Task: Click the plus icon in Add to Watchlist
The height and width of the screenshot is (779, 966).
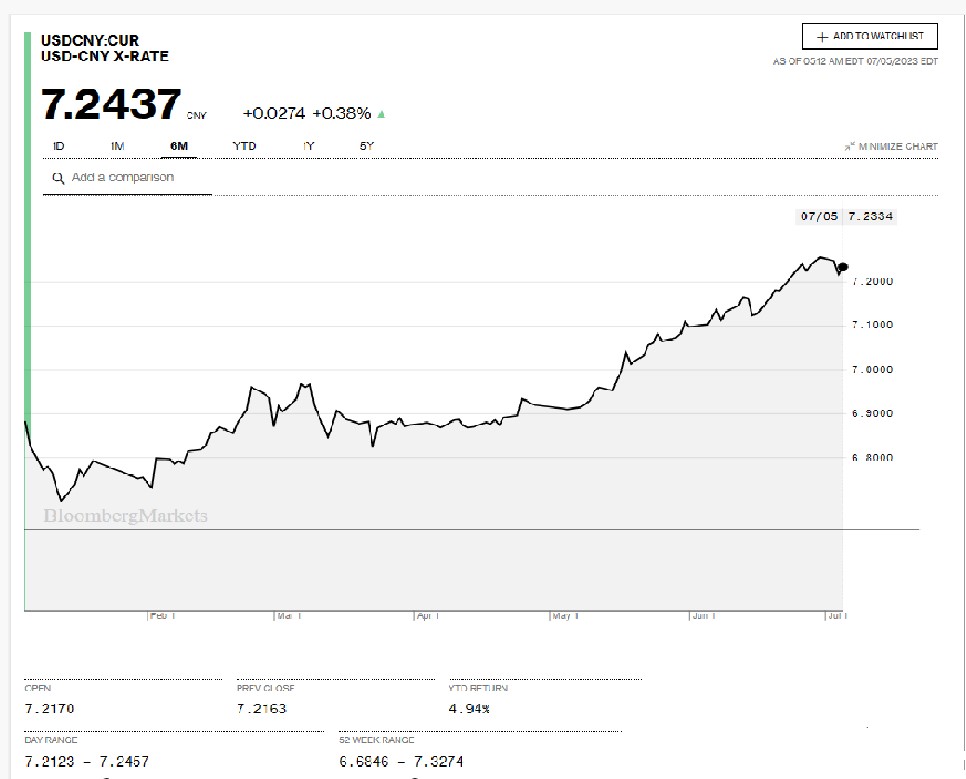Action: 822,36
